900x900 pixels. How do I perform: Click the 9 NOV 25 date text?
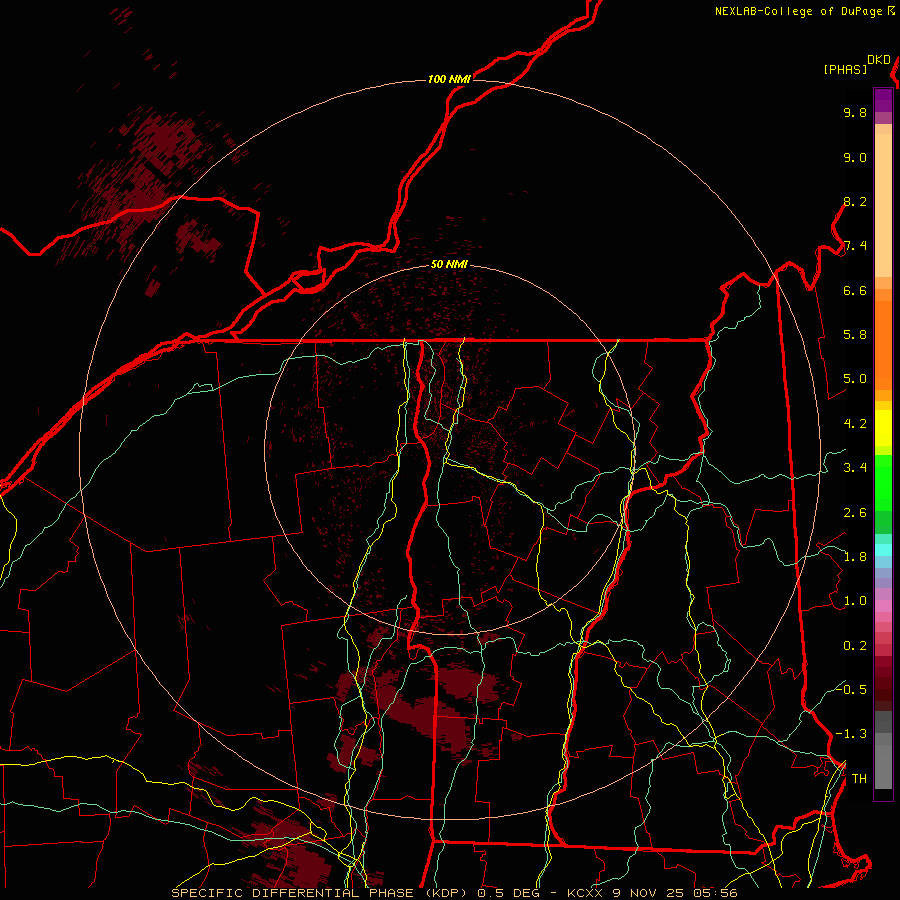(x=648, y=893)
